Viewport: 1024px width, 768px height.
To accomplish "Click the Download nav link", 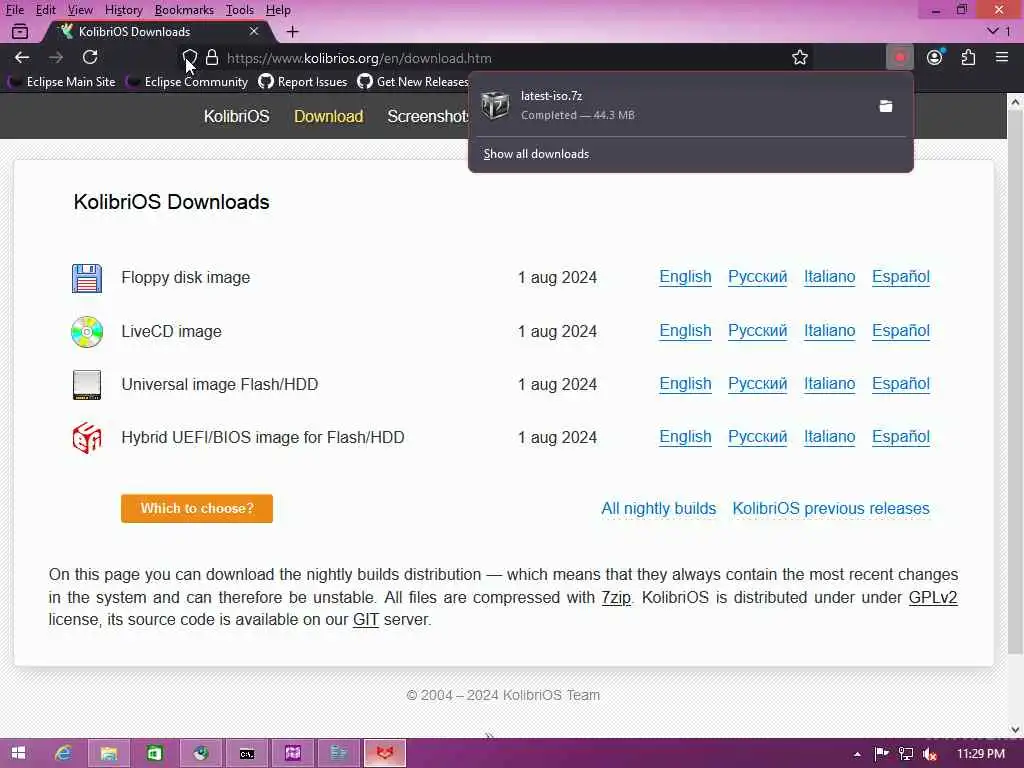I will tap(328, 116).
